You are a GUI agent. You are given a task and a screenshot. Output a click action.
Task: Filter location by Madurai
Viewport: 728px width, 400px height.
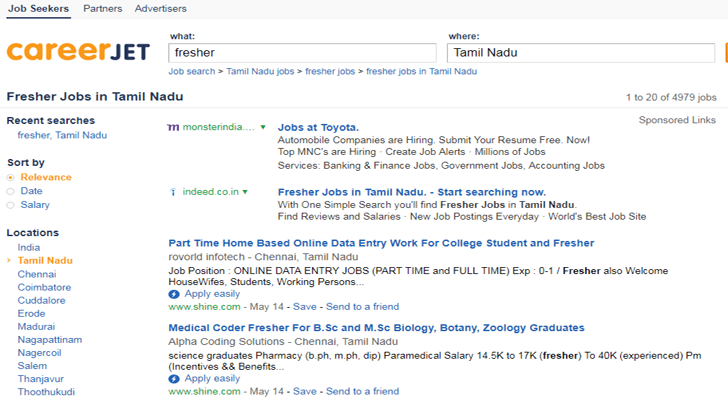pos(36,327)
